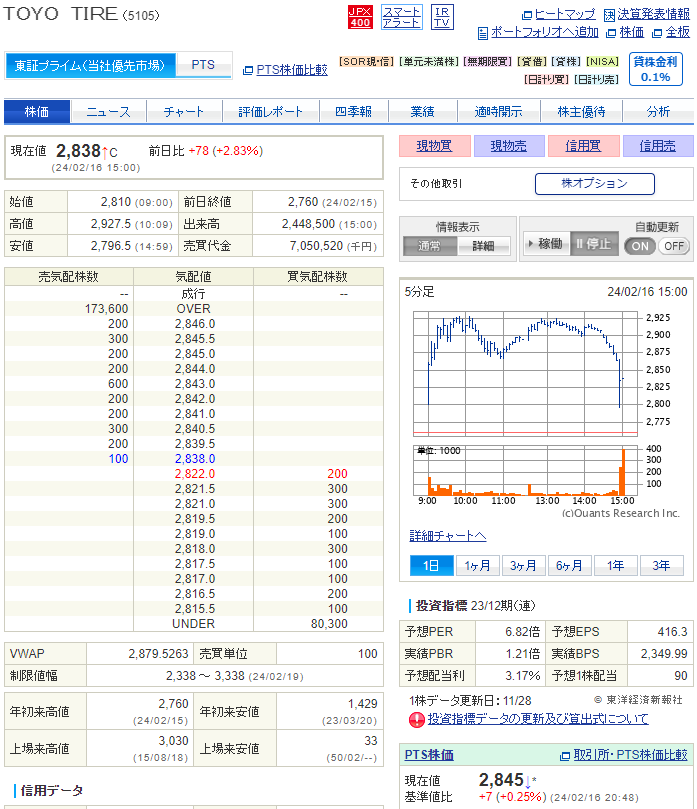
Task: Open 投資指標データの更新及び算出式について link
Action: pos(538,719)
